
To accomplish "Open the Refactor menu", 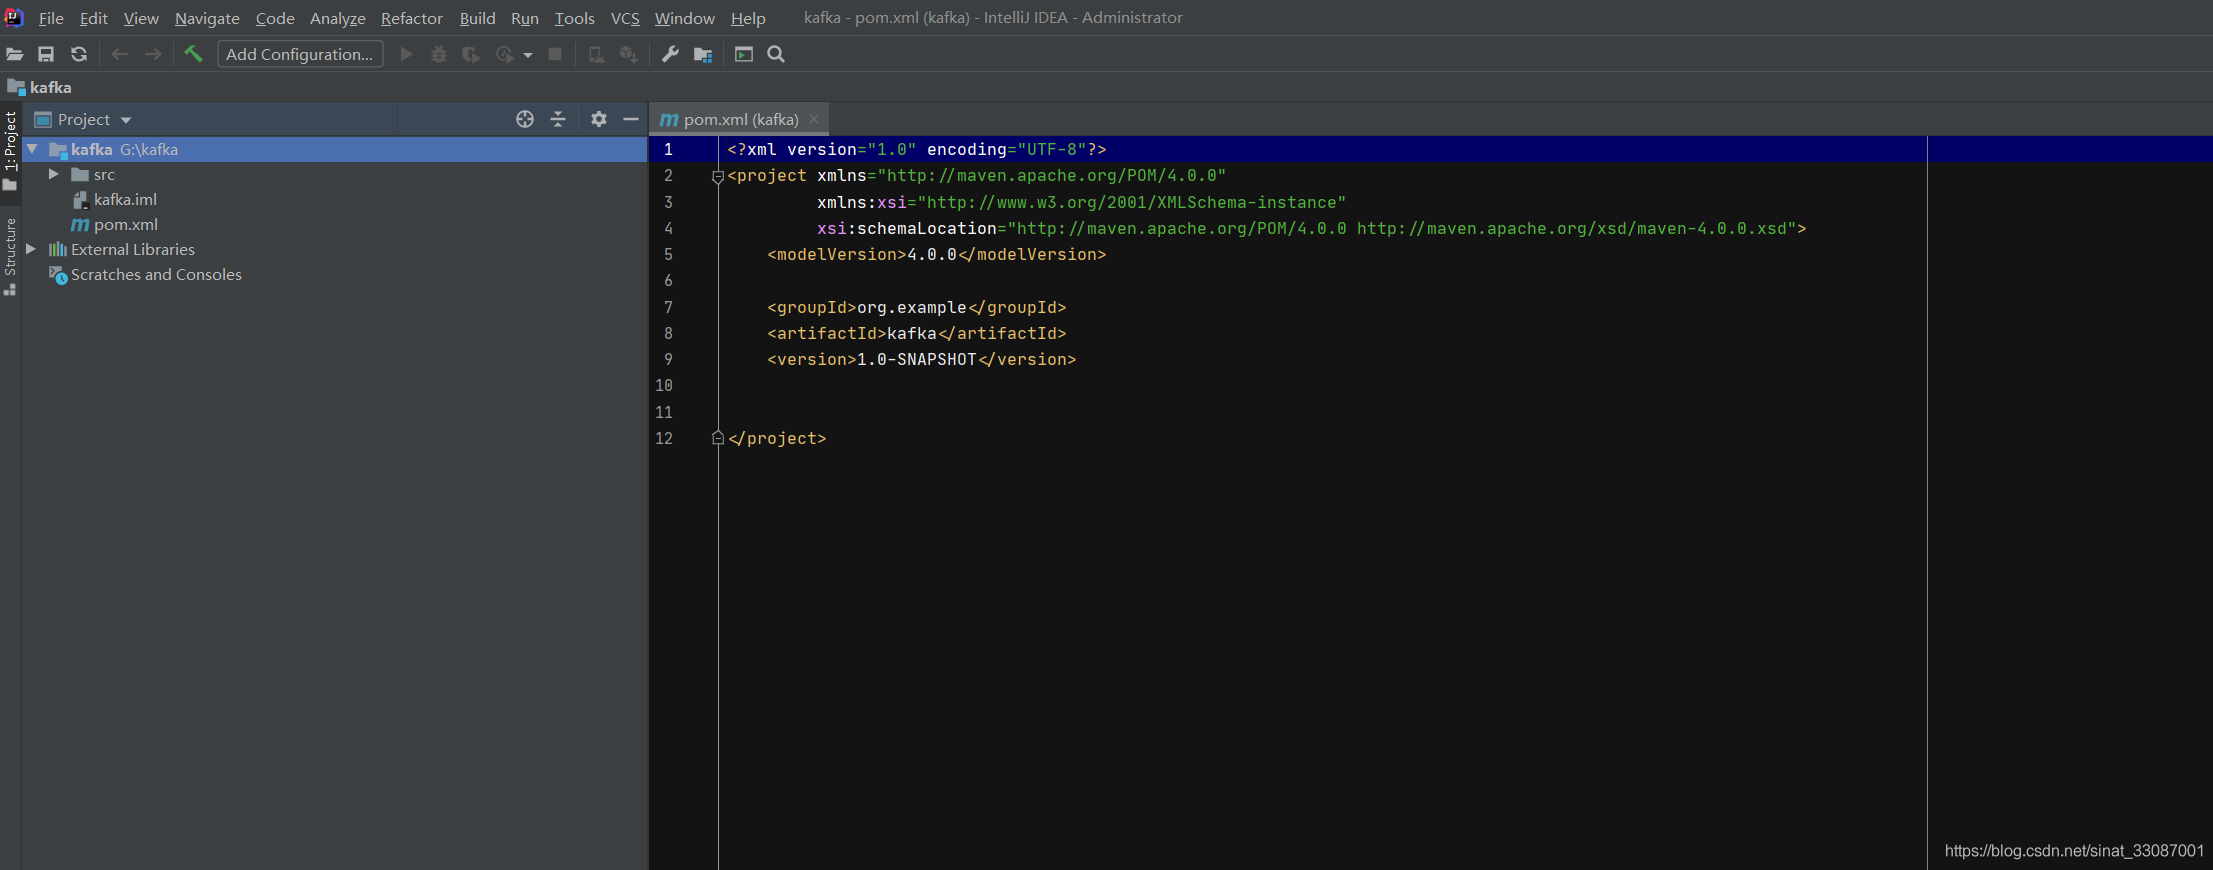I will point(411,18).
